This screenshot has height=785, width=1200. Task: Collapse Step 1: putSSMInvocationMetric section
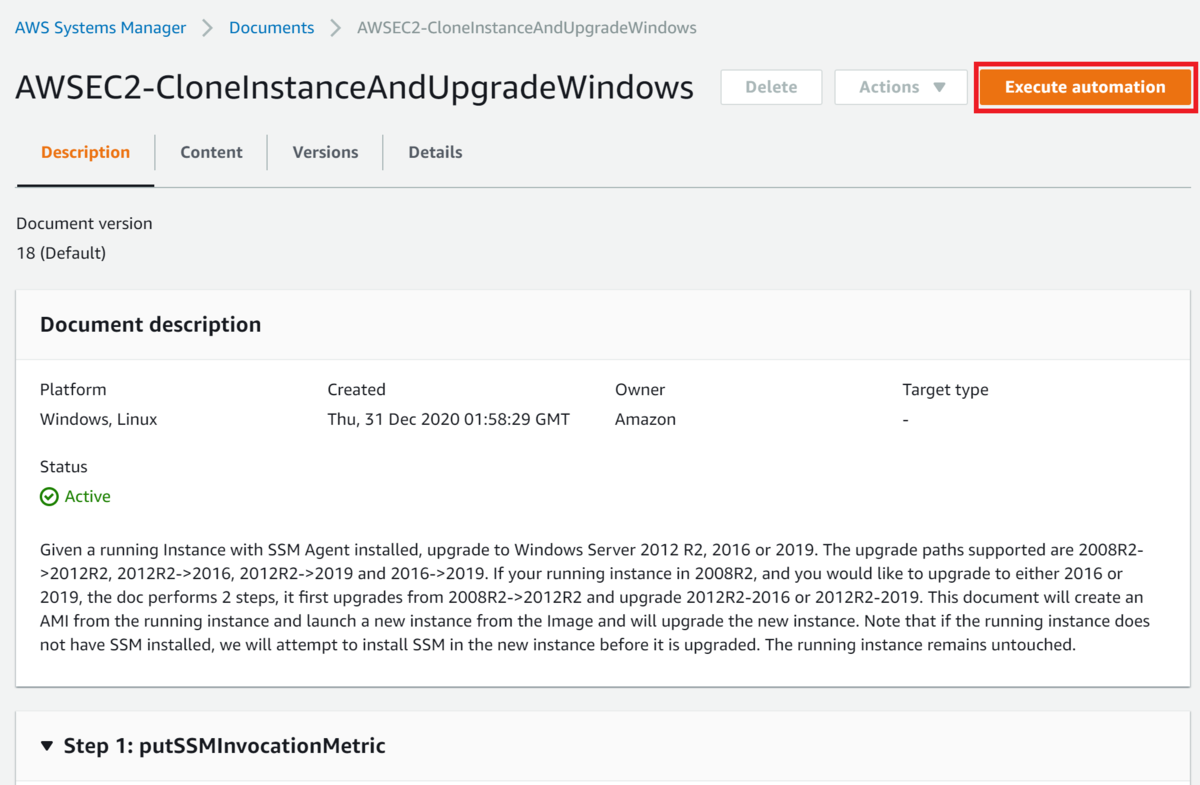(48, 746)
